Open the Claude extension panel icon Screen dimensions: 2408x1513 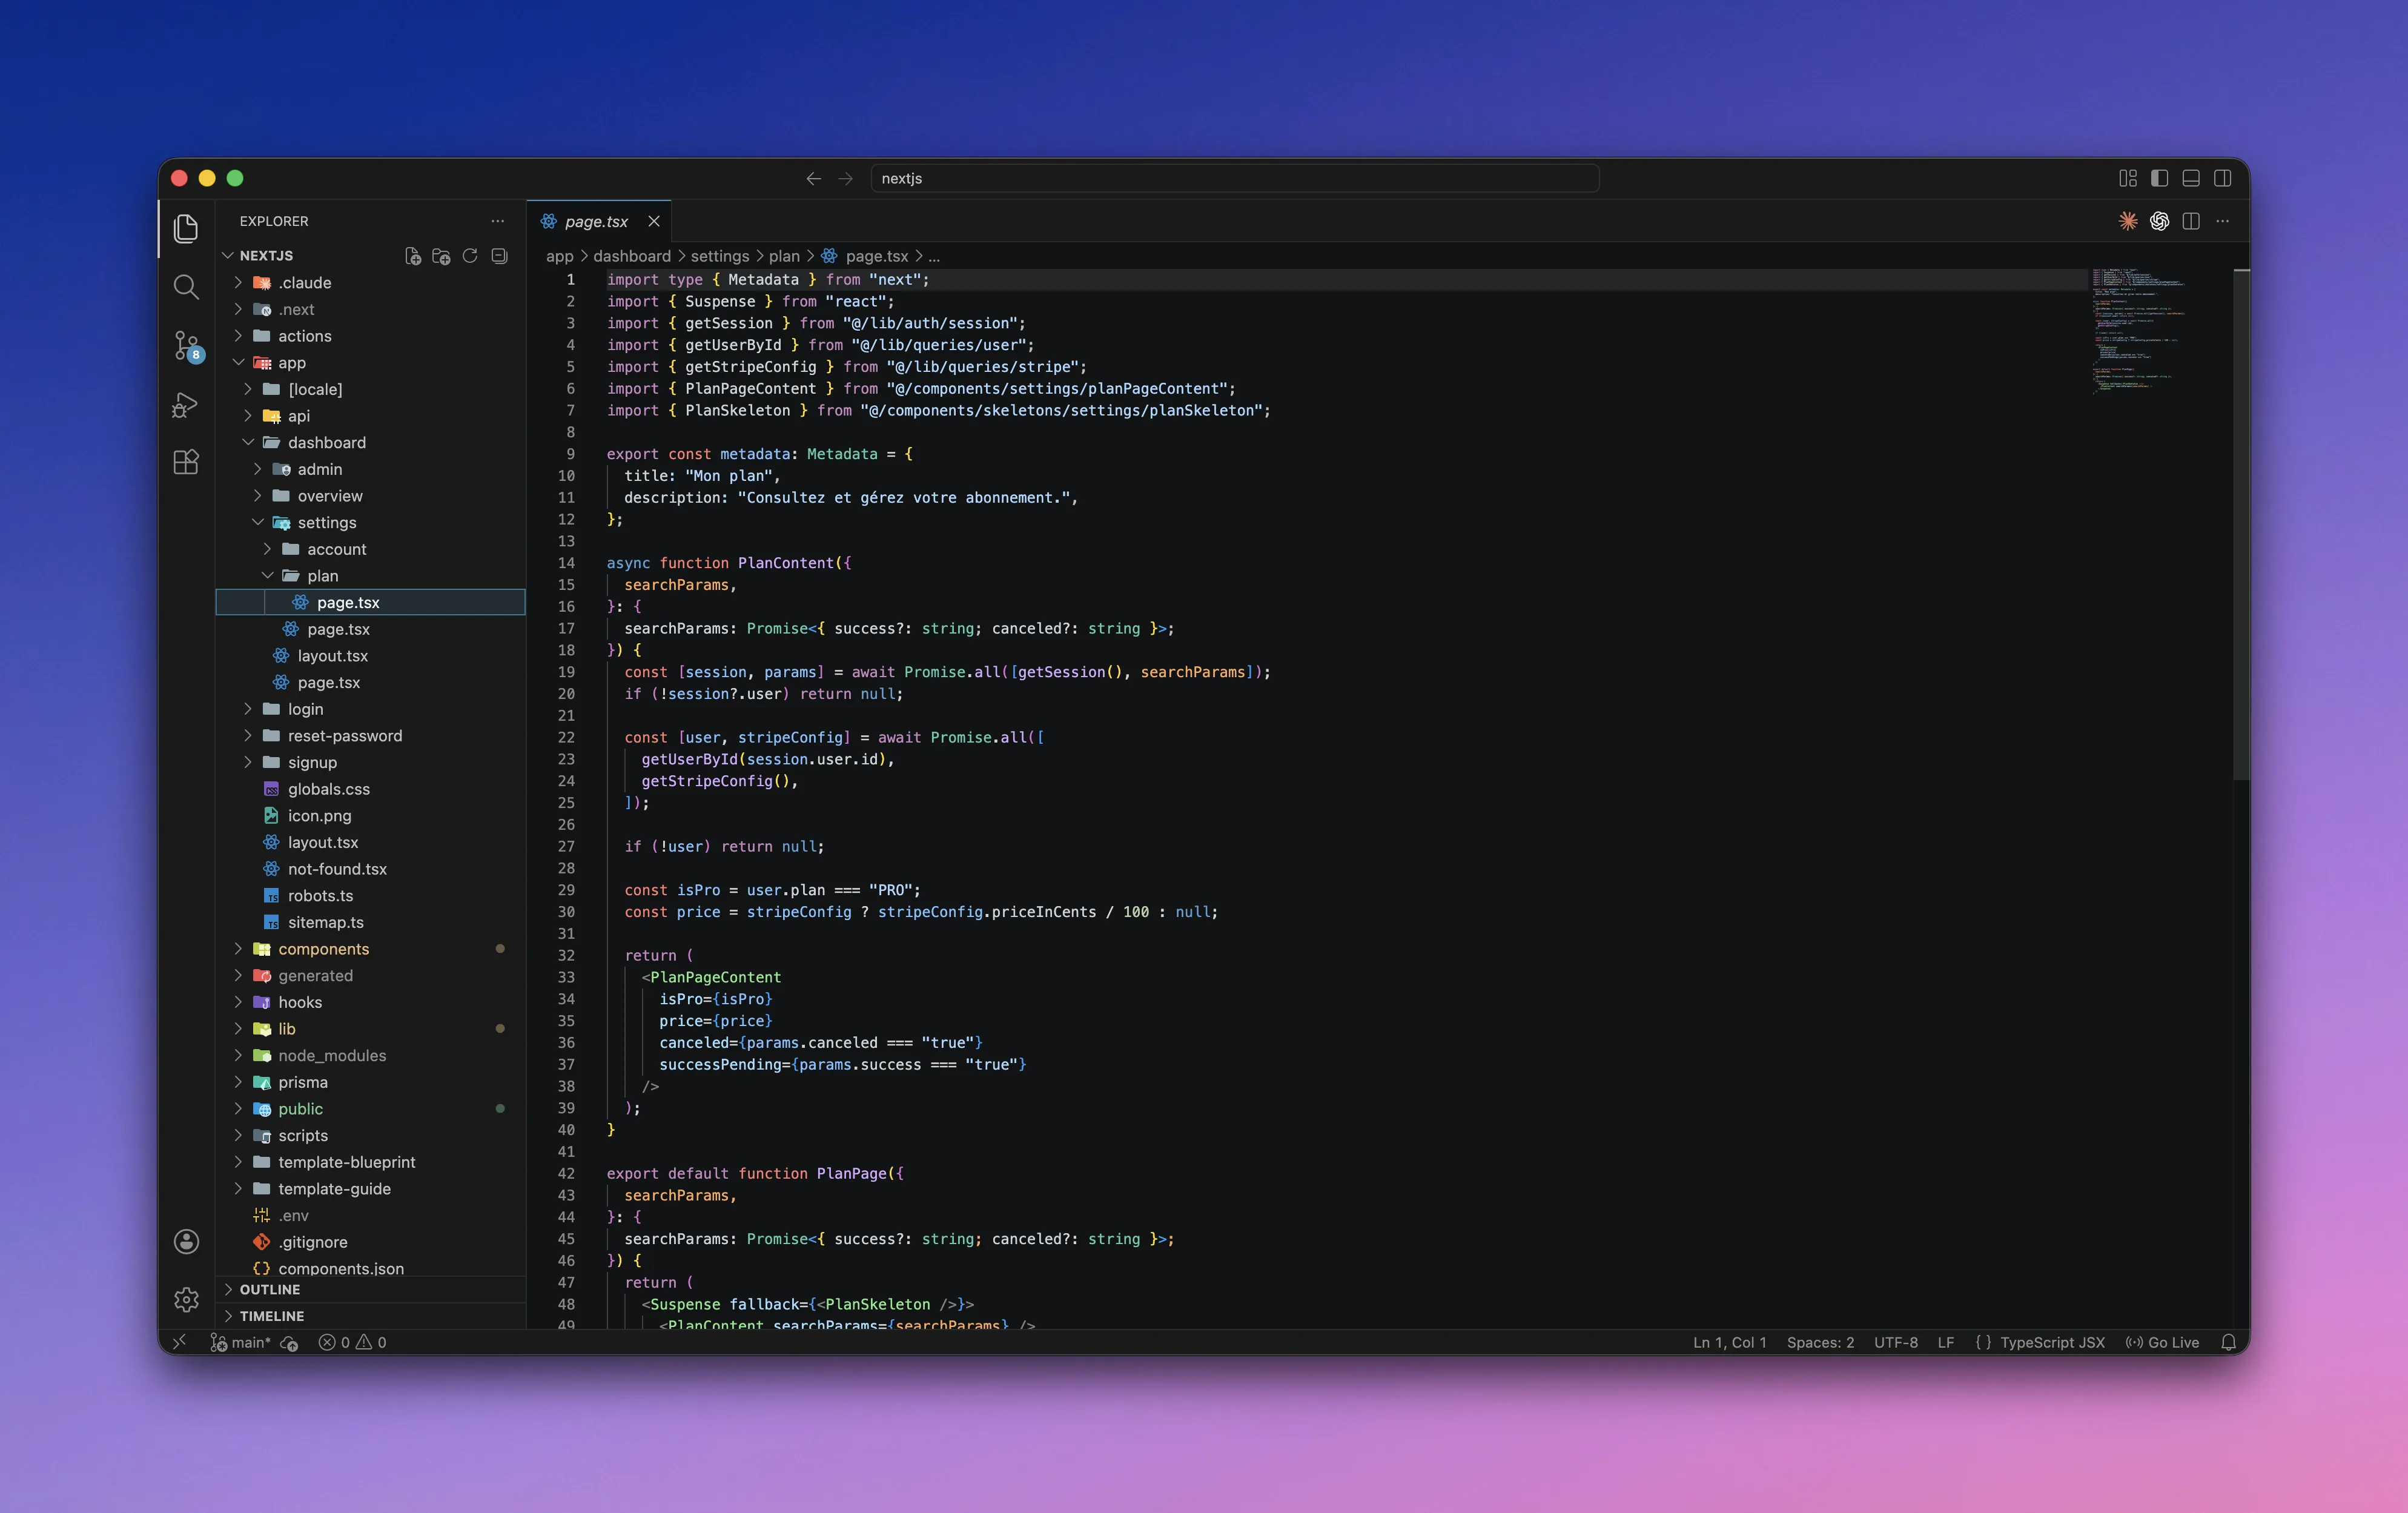(x=2128, y=221)
